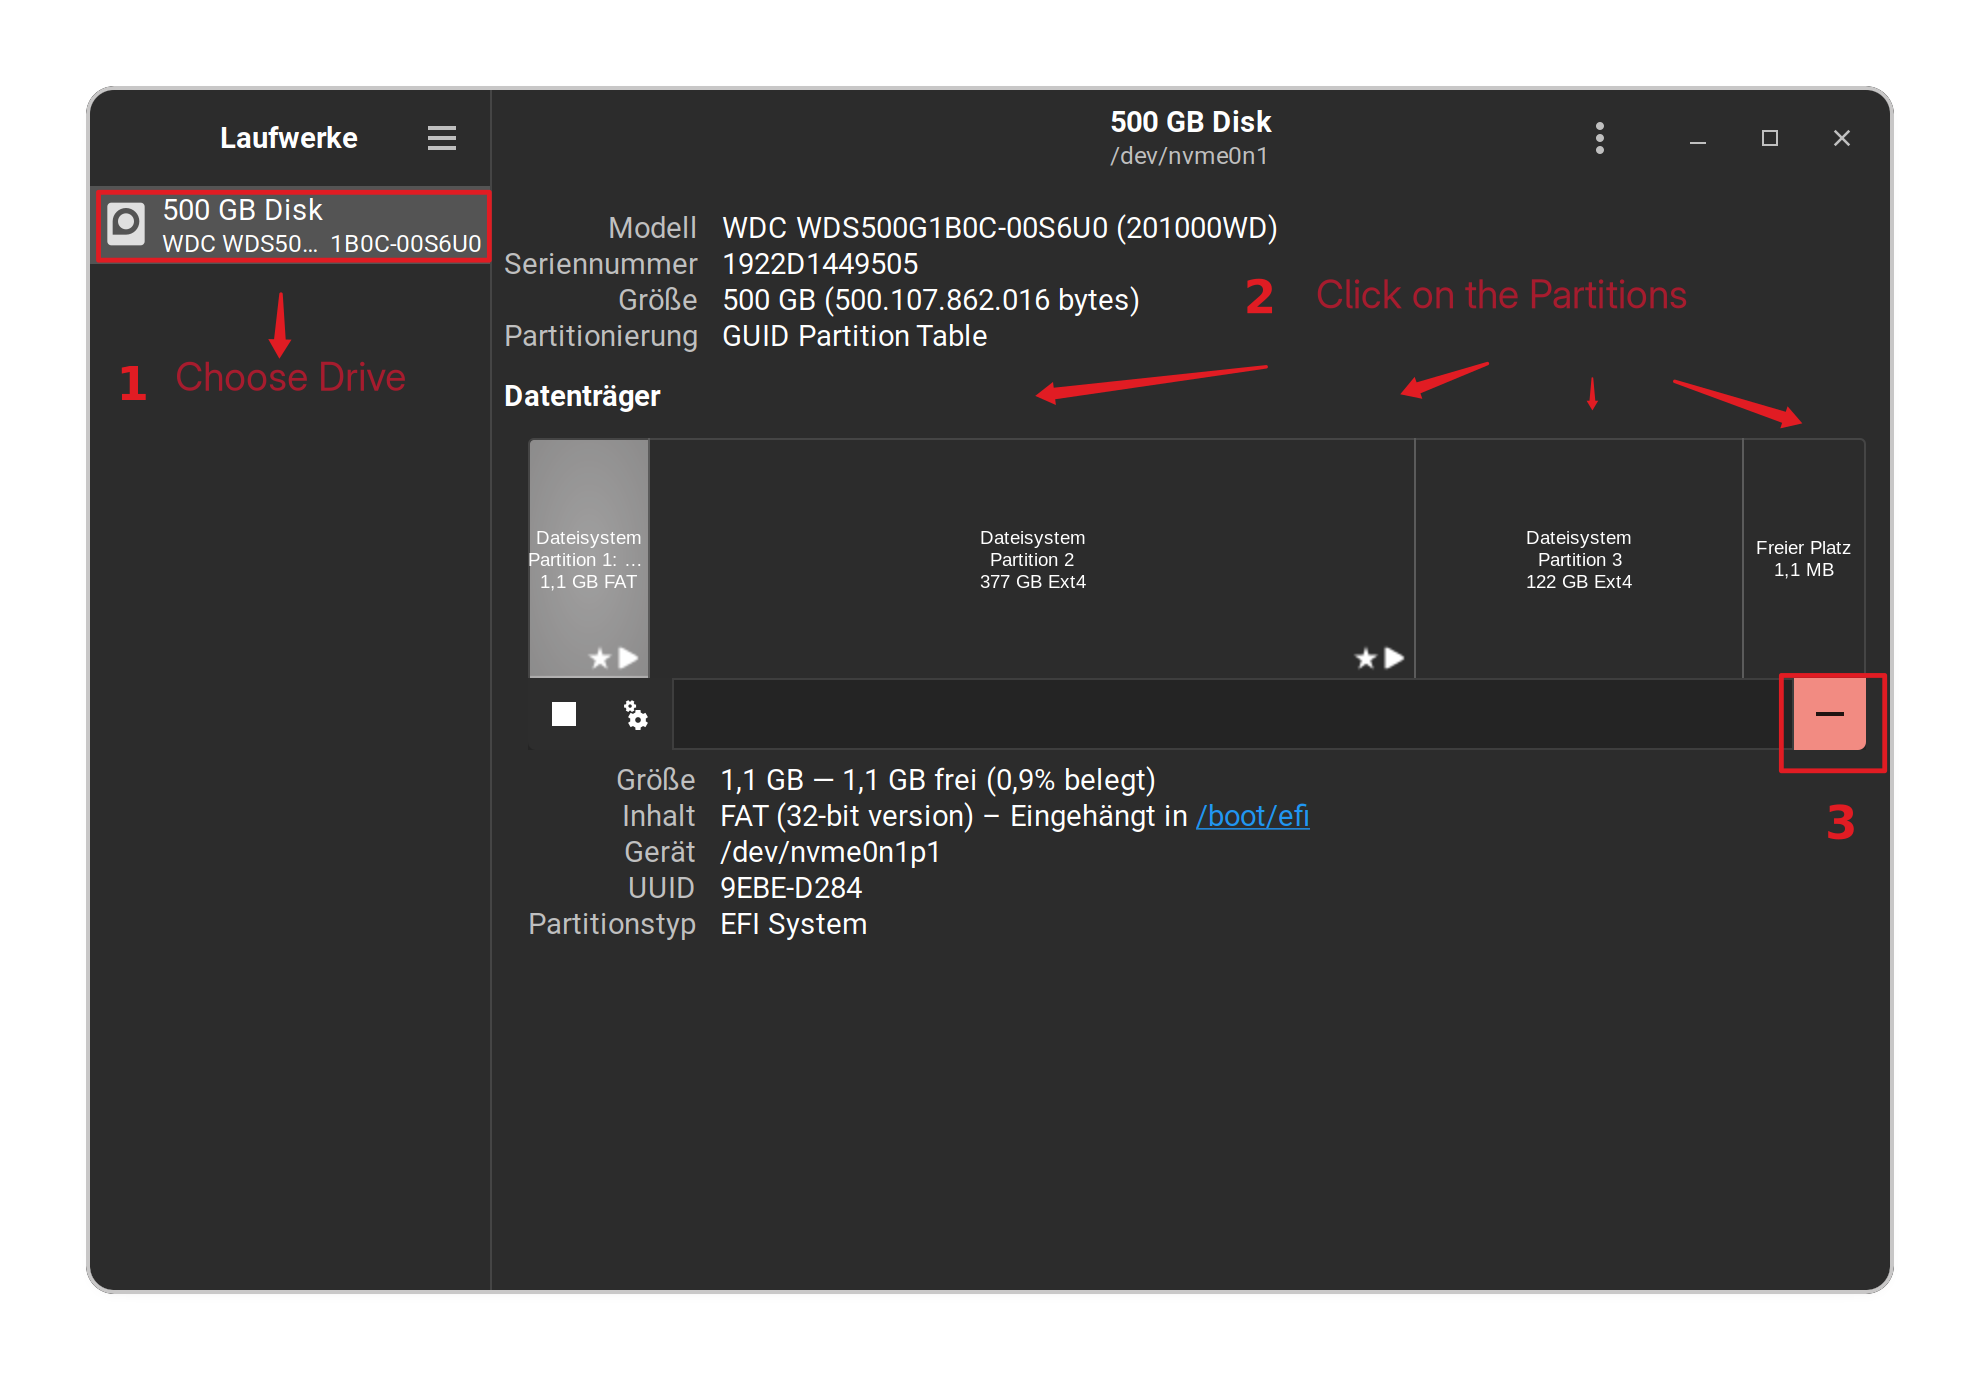
Task: Click the 500 GB Disk window title
Action: [x=1190, y=122]
